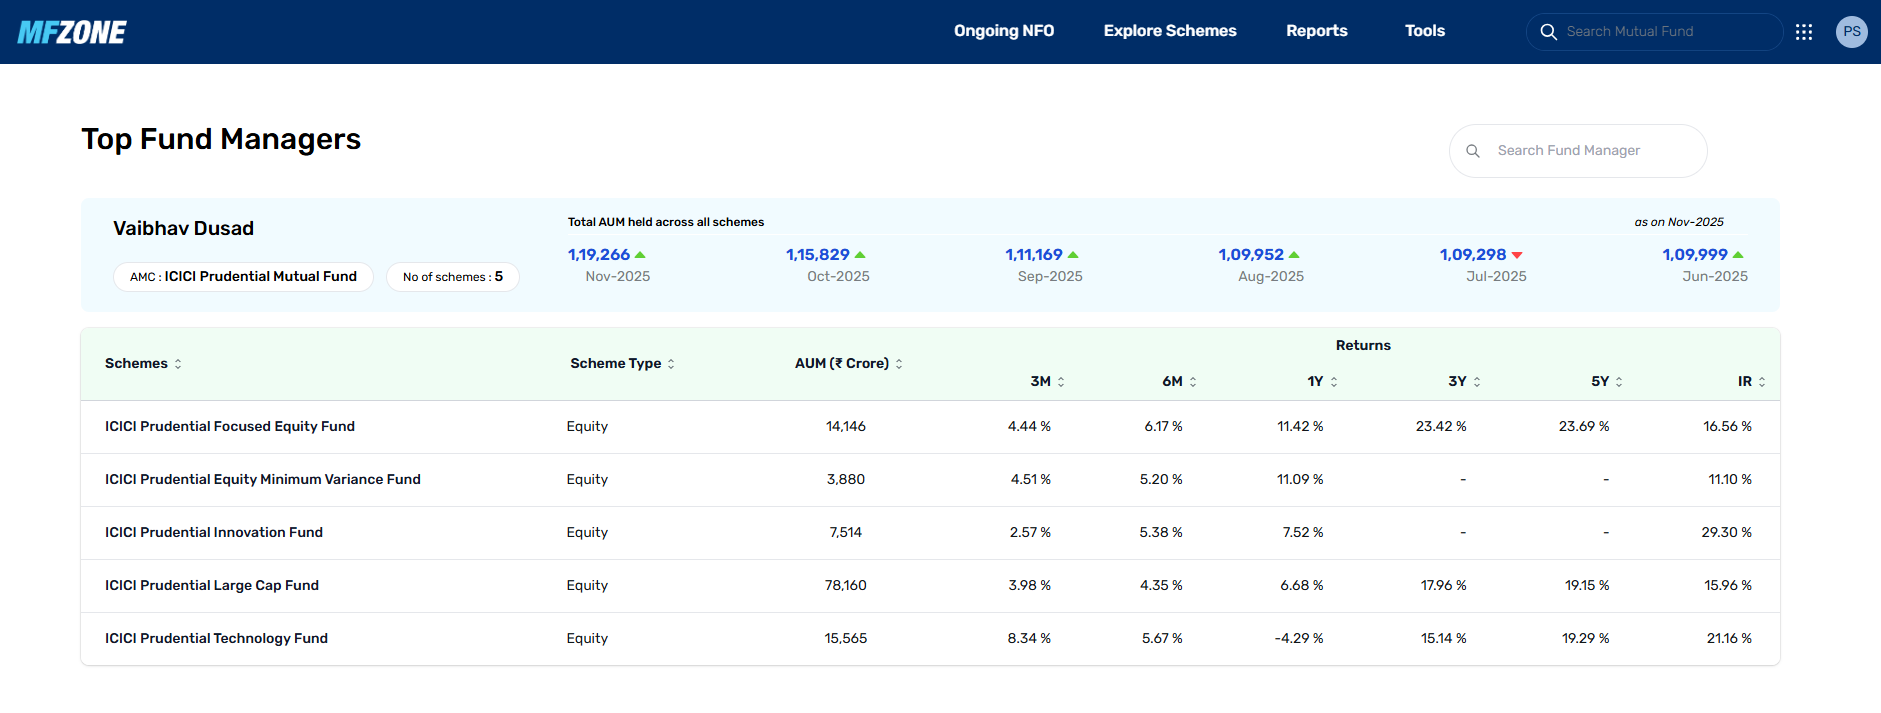The image size is (1881, 713).
Task: Sort table by Scheme Type arrows
Action: click(x=671, y=364)
